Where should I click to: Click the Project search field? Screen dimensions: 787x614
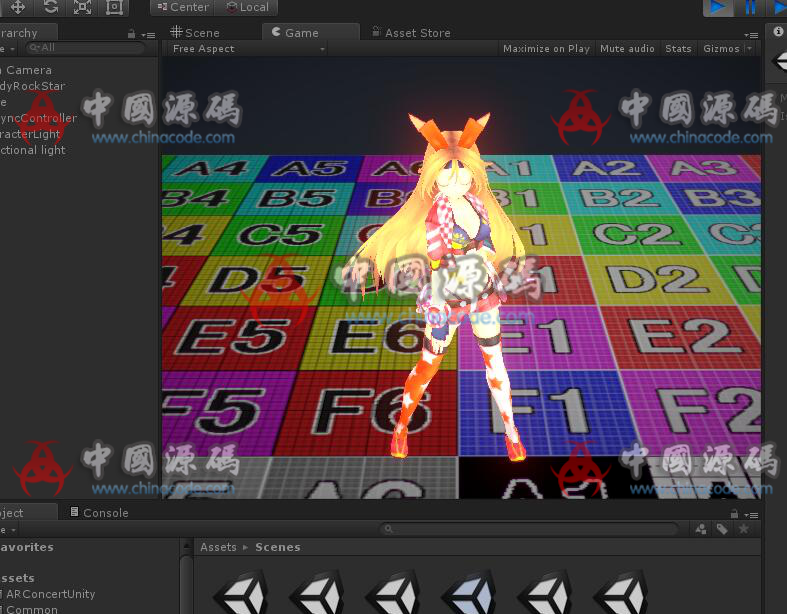pyautogui.click(x=529, y=529)
